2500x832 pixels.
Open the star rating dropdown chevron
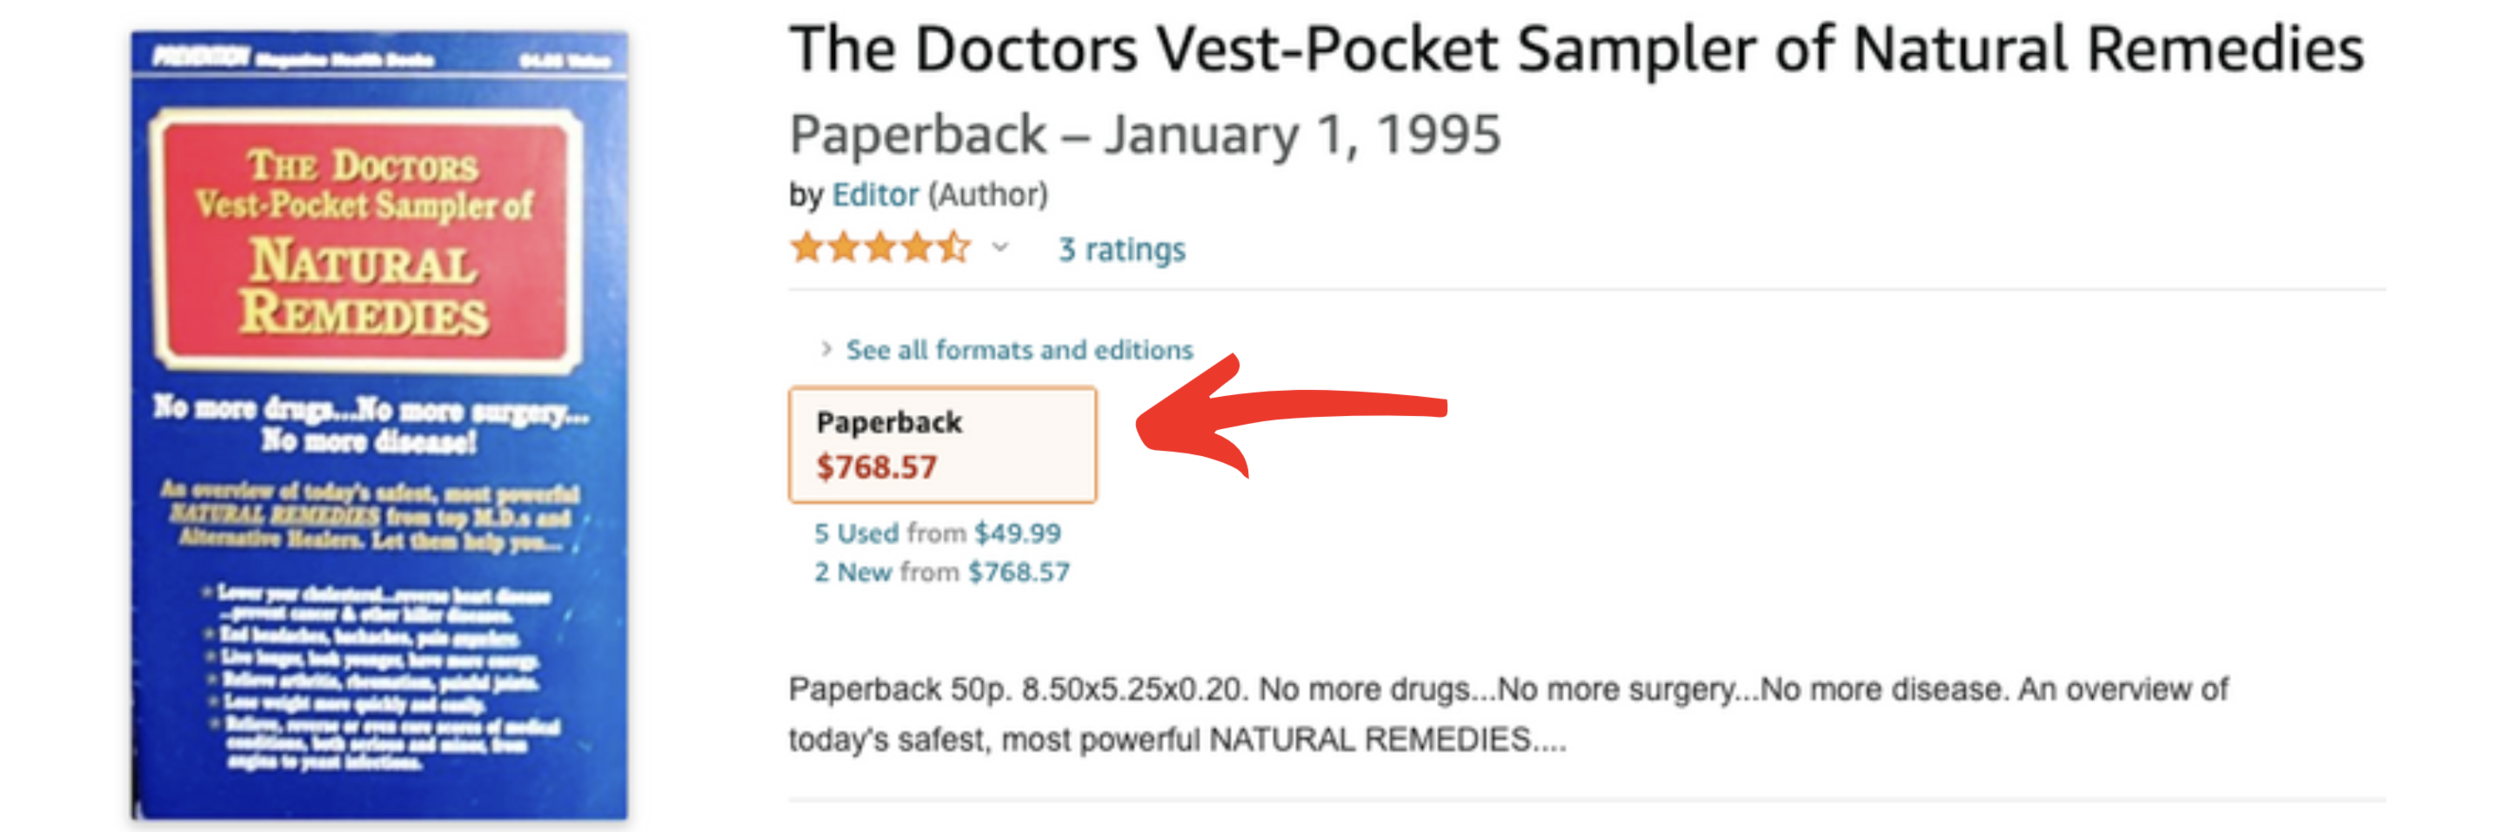(x=1000, y=247)
